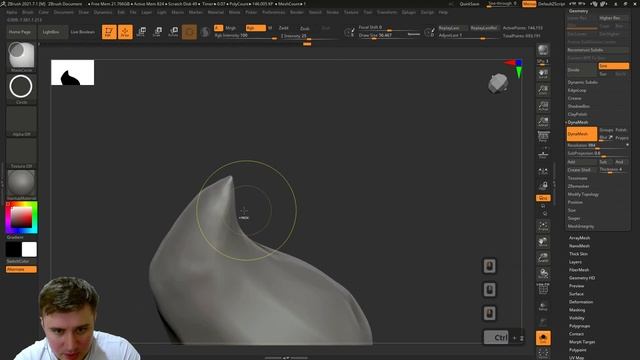Viewport: 640px width, 360px height.
Task: Toggle Line Fill PolyFrame icon
Action: click(543, 289)
